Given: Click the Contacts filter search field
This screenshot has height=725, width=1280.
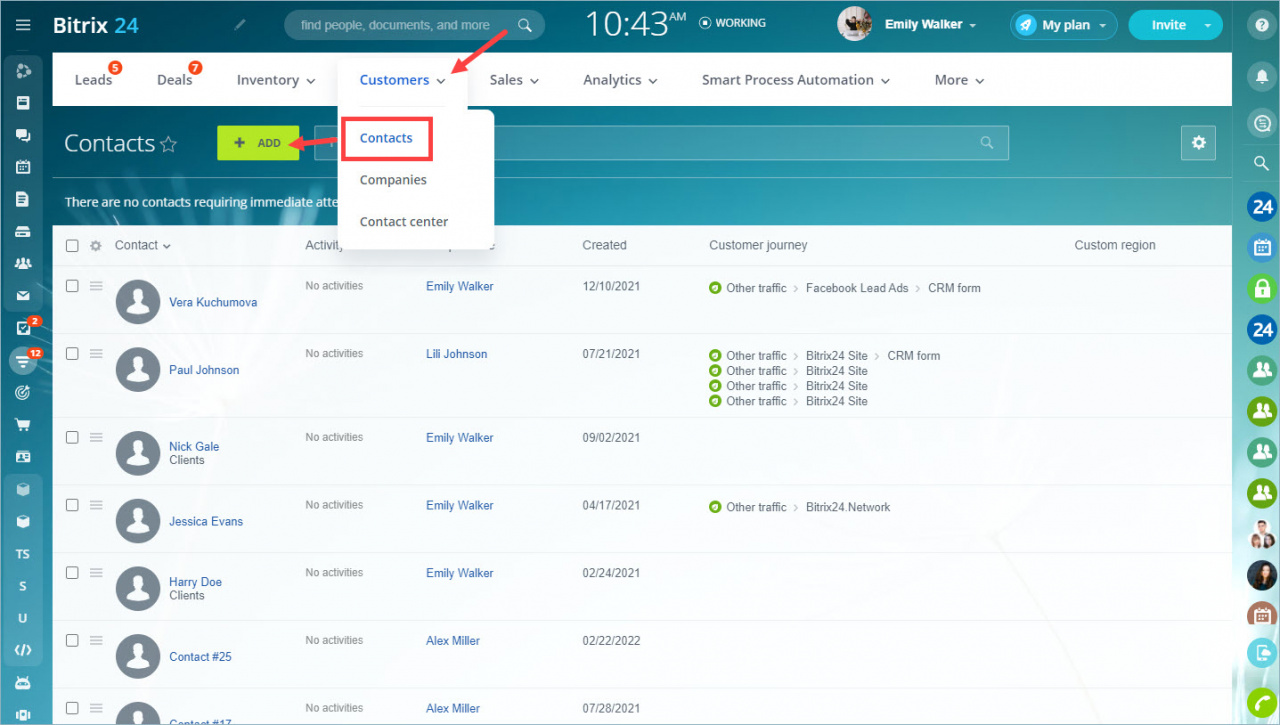Looking at the screenshot, I should 661,143.
